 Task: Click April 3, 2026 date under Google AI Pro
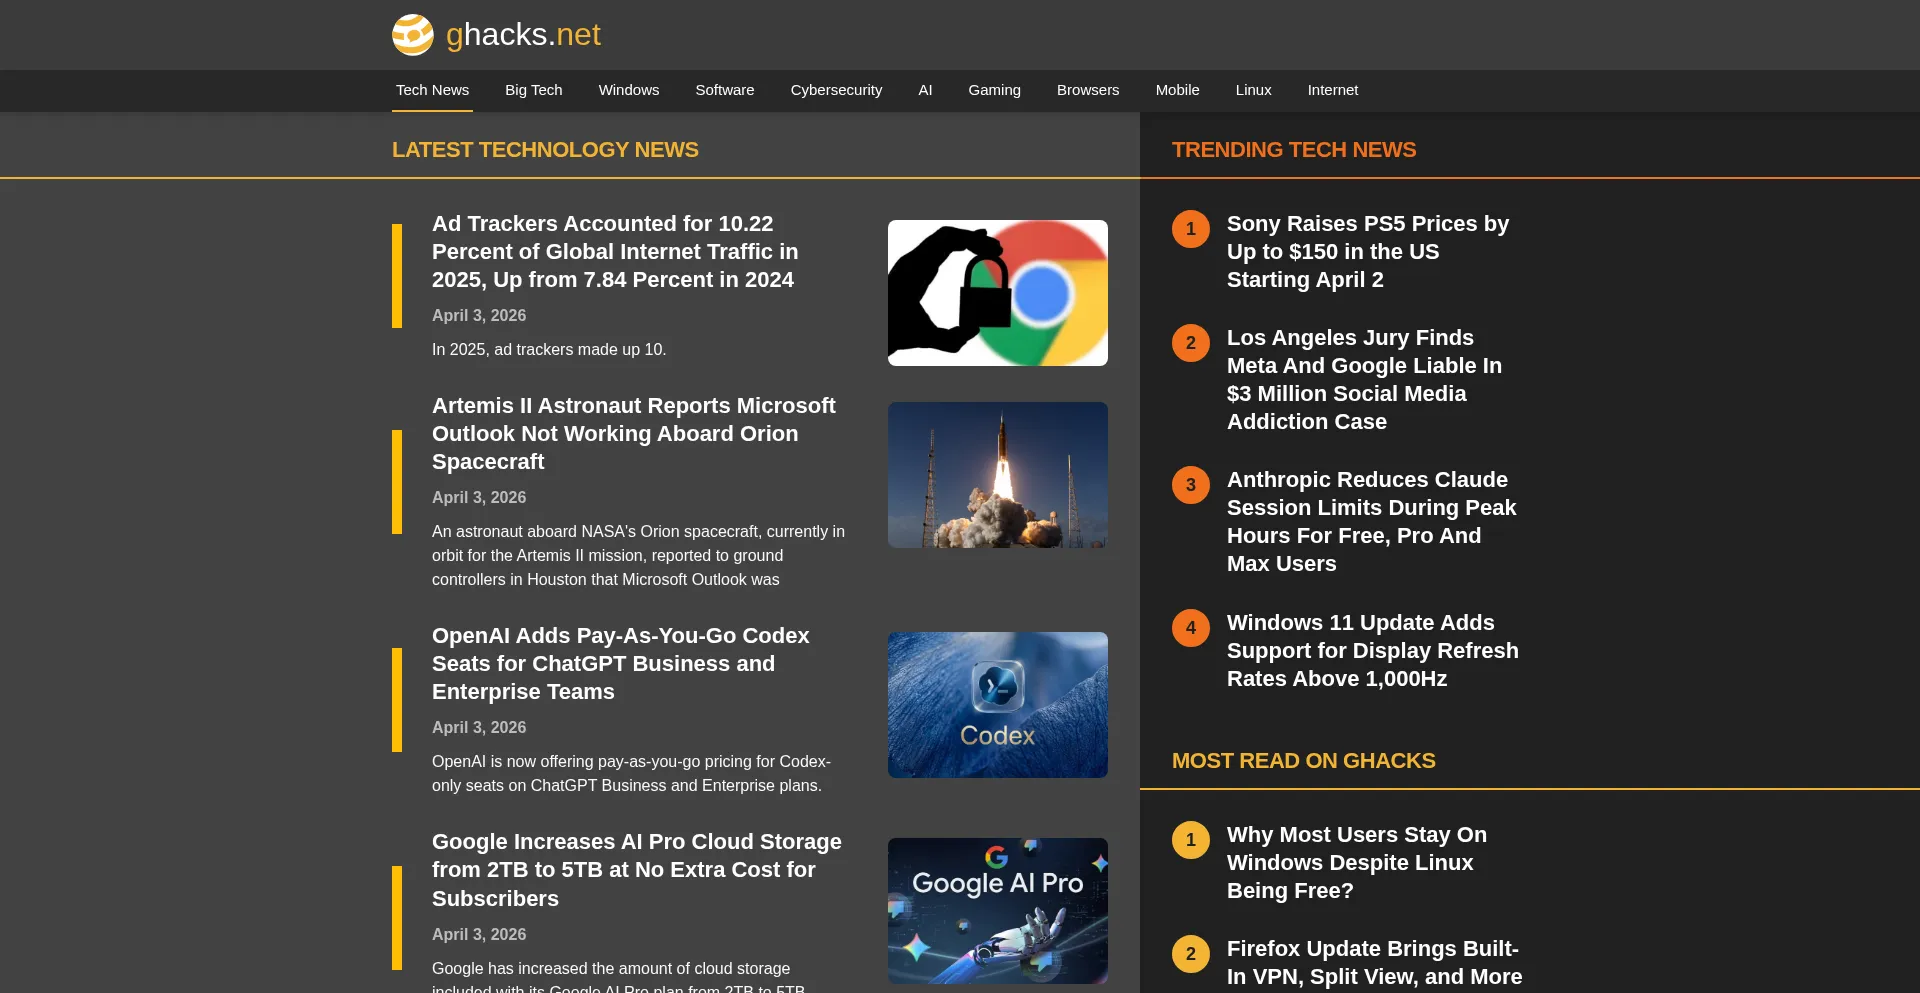click(479, 935)
